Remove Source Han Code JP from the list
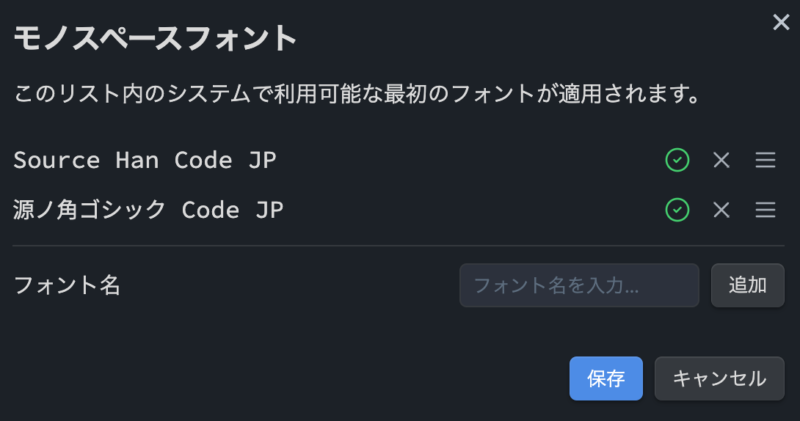This screenshot has width=800, height=421. (x=721, y=160)
